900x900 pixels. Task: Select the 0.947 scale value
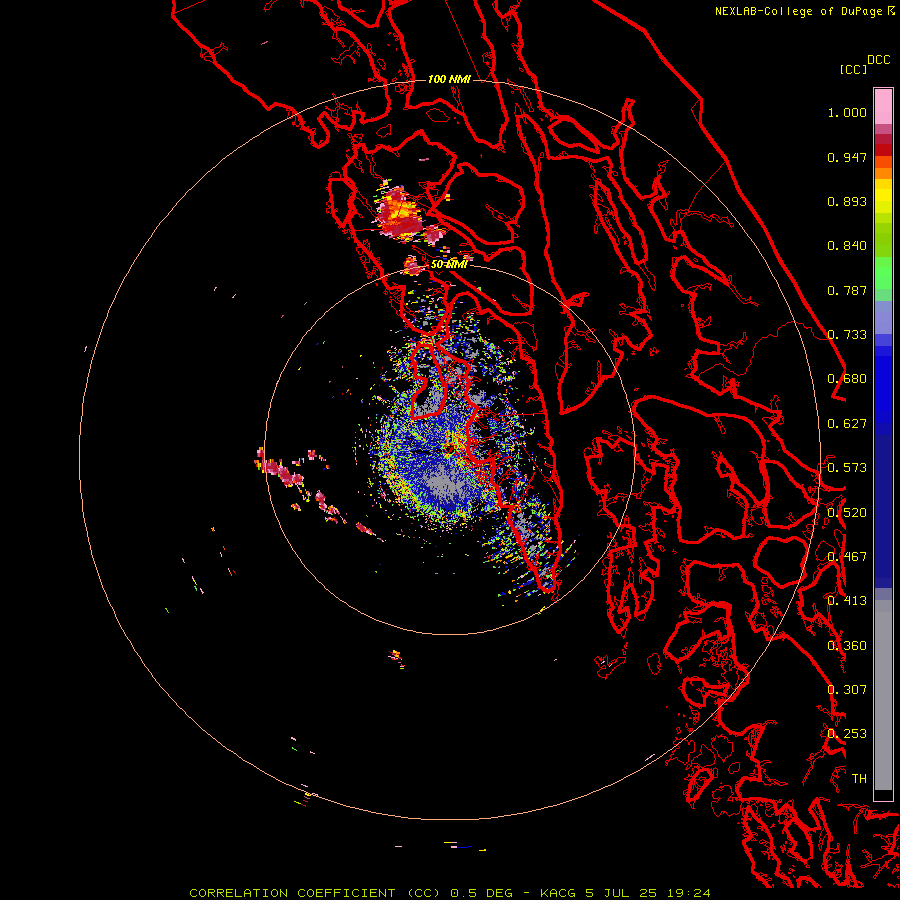pyautogui.click(x=847, y=157)
